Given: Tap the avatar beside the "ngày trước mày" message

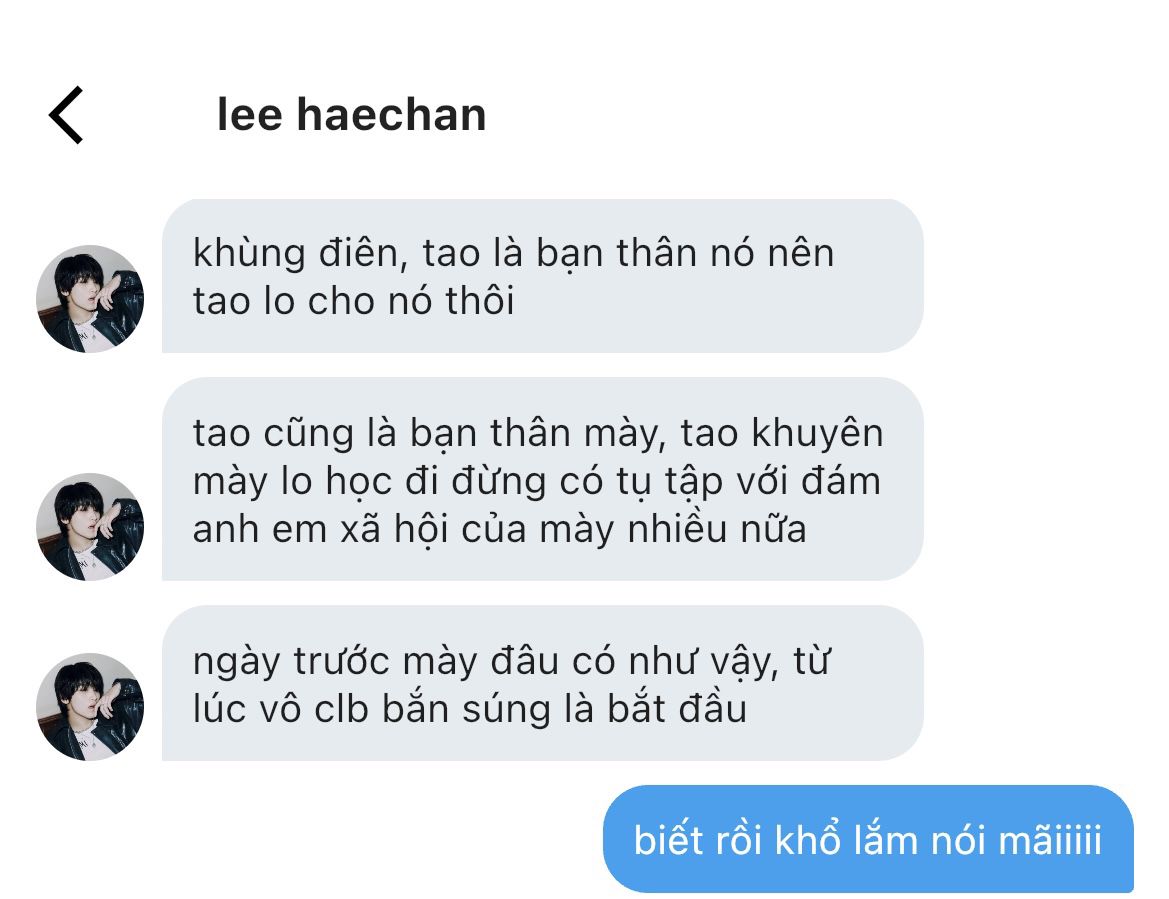Looking at the screenshot, I should (x=90, y=707).
